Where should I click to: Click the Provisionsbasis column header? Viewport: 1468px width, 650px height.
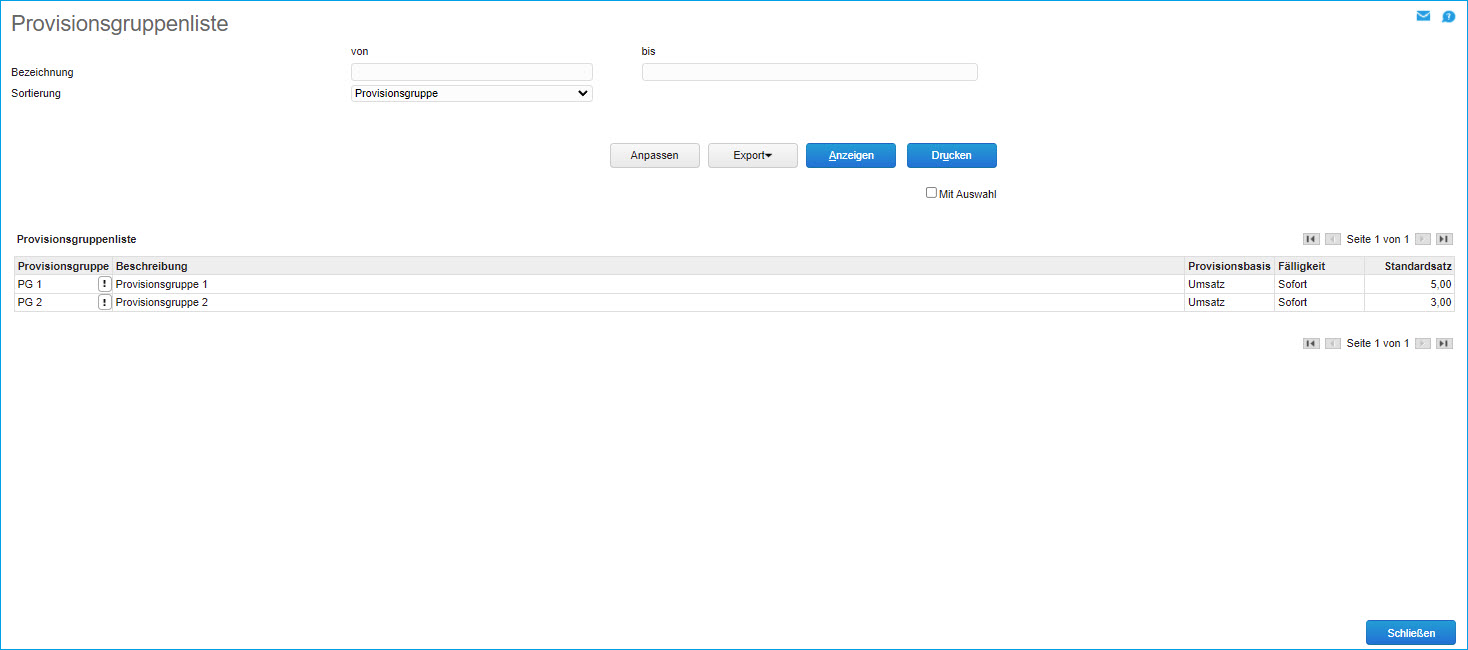[1229, 266]
